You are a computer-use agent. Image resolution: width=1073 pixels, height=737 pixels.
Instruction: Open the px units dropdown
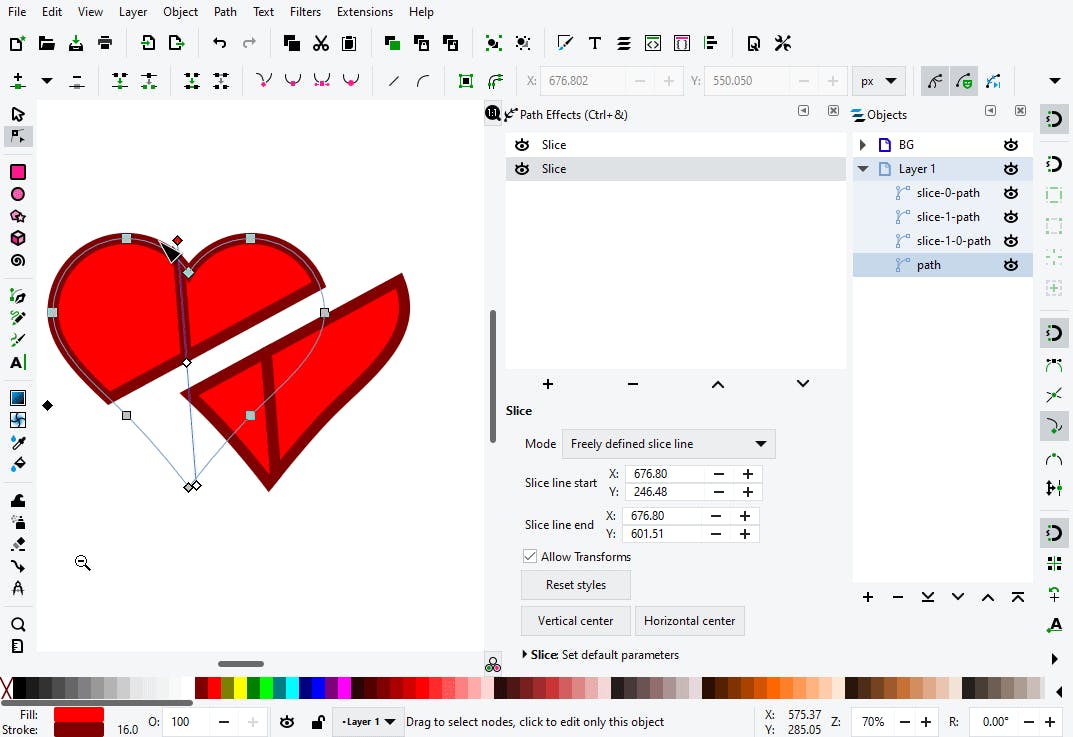(879, 81)
